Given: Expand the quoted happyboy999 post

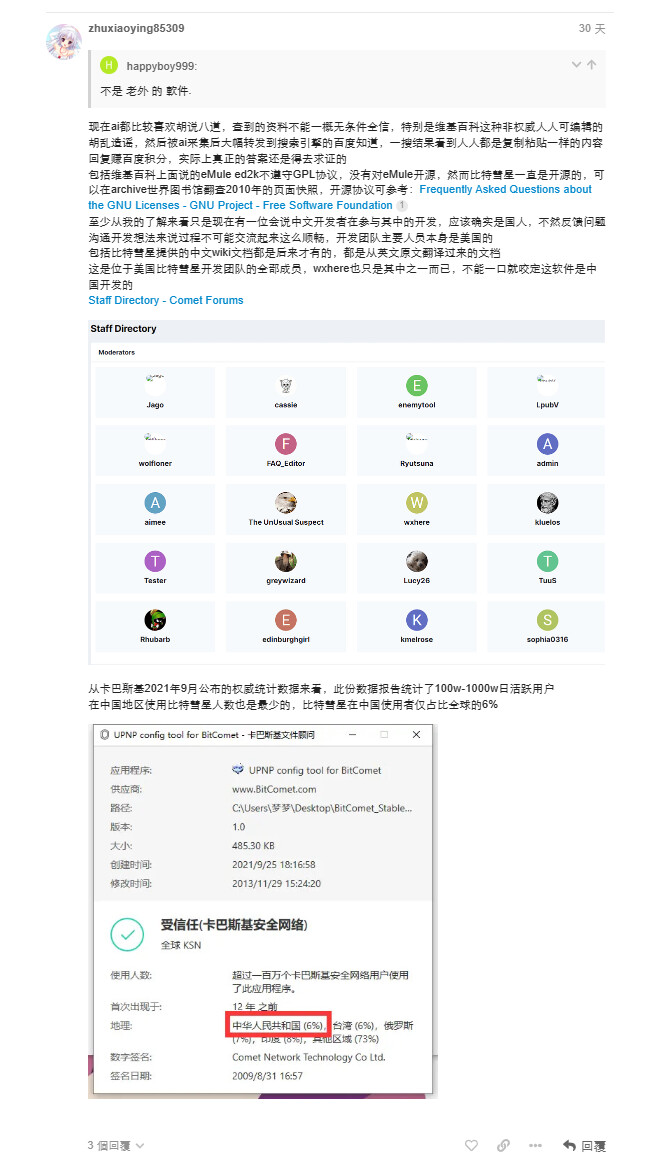Looking at the screenshot, I should coord(576,65).
